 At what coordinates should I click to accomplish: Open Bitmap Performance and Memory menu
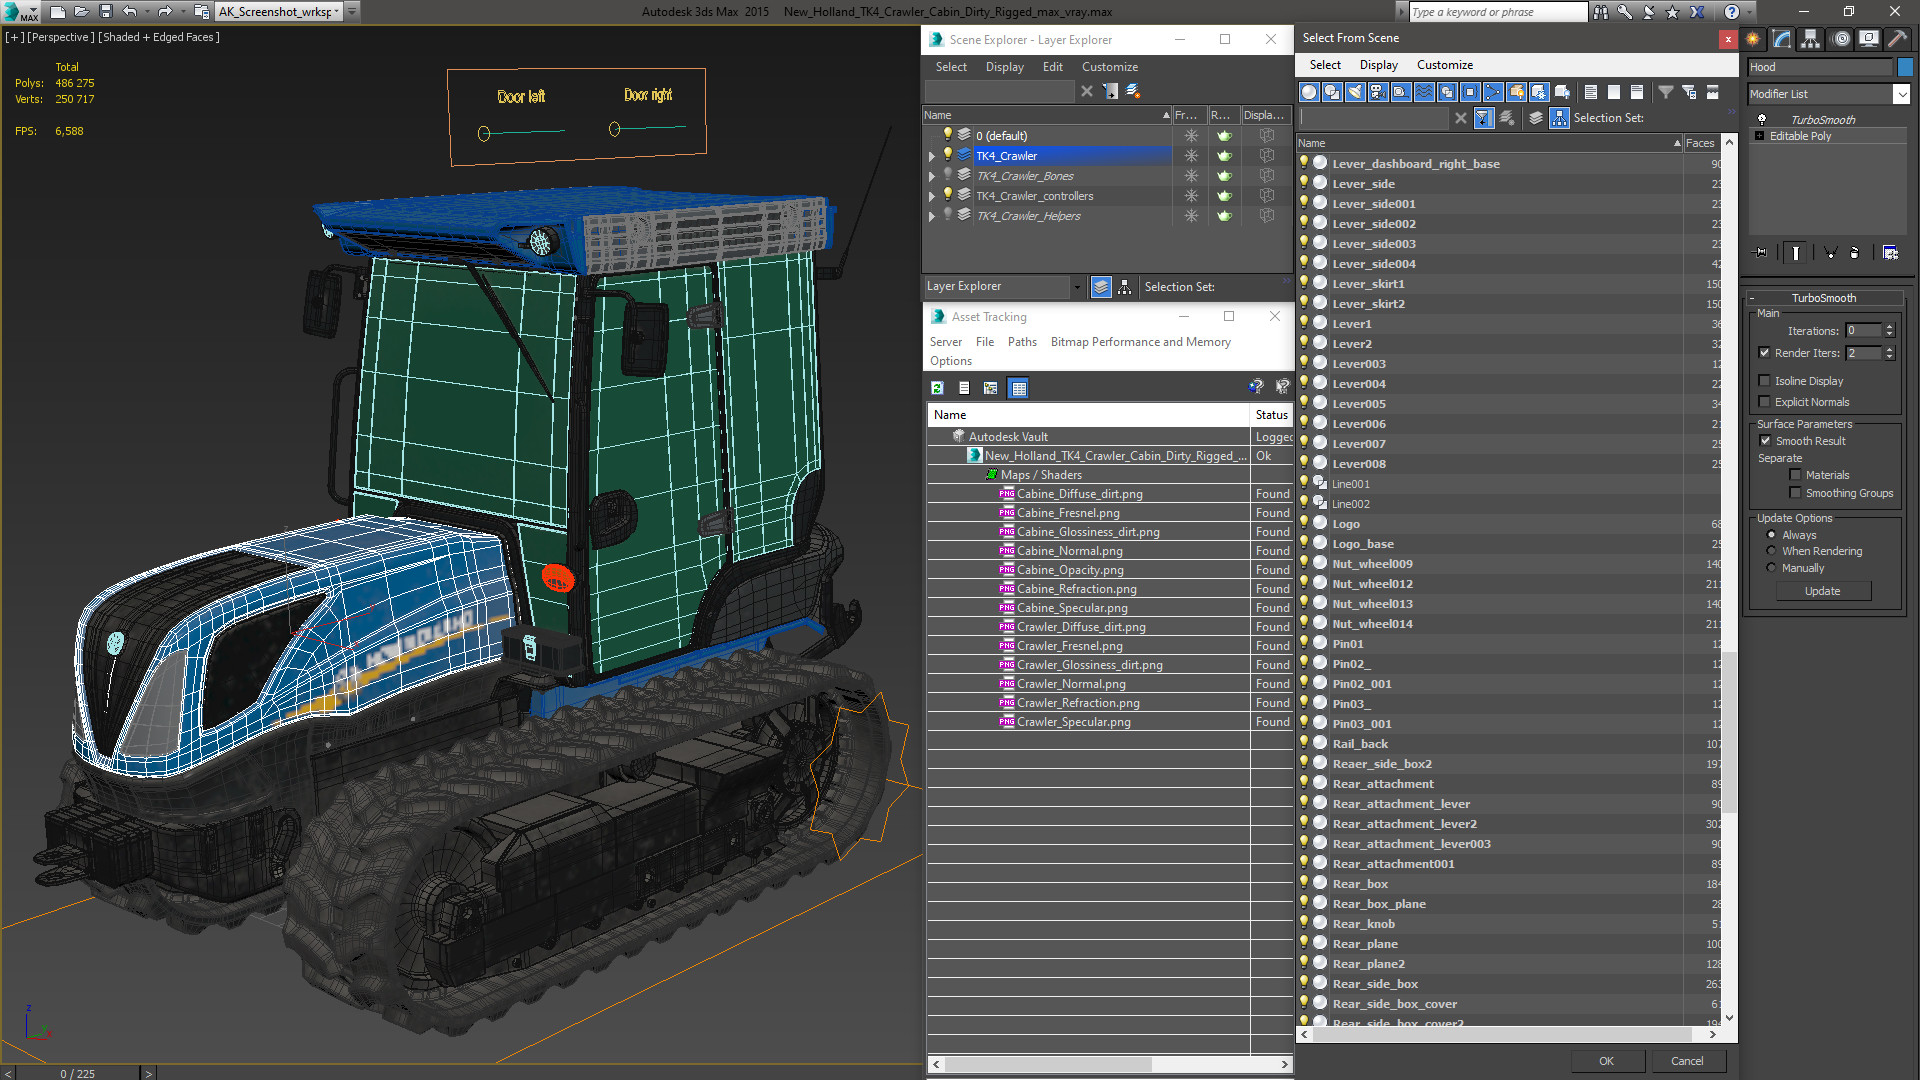click(x=1140, y=342)
